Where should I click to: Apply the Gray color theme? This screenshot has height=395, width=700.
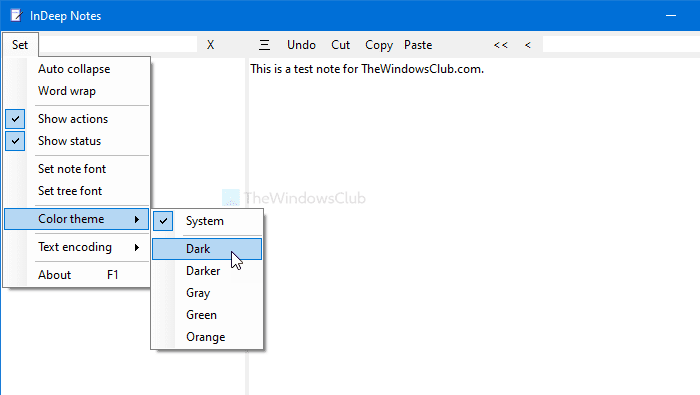(x=207, y=293)
